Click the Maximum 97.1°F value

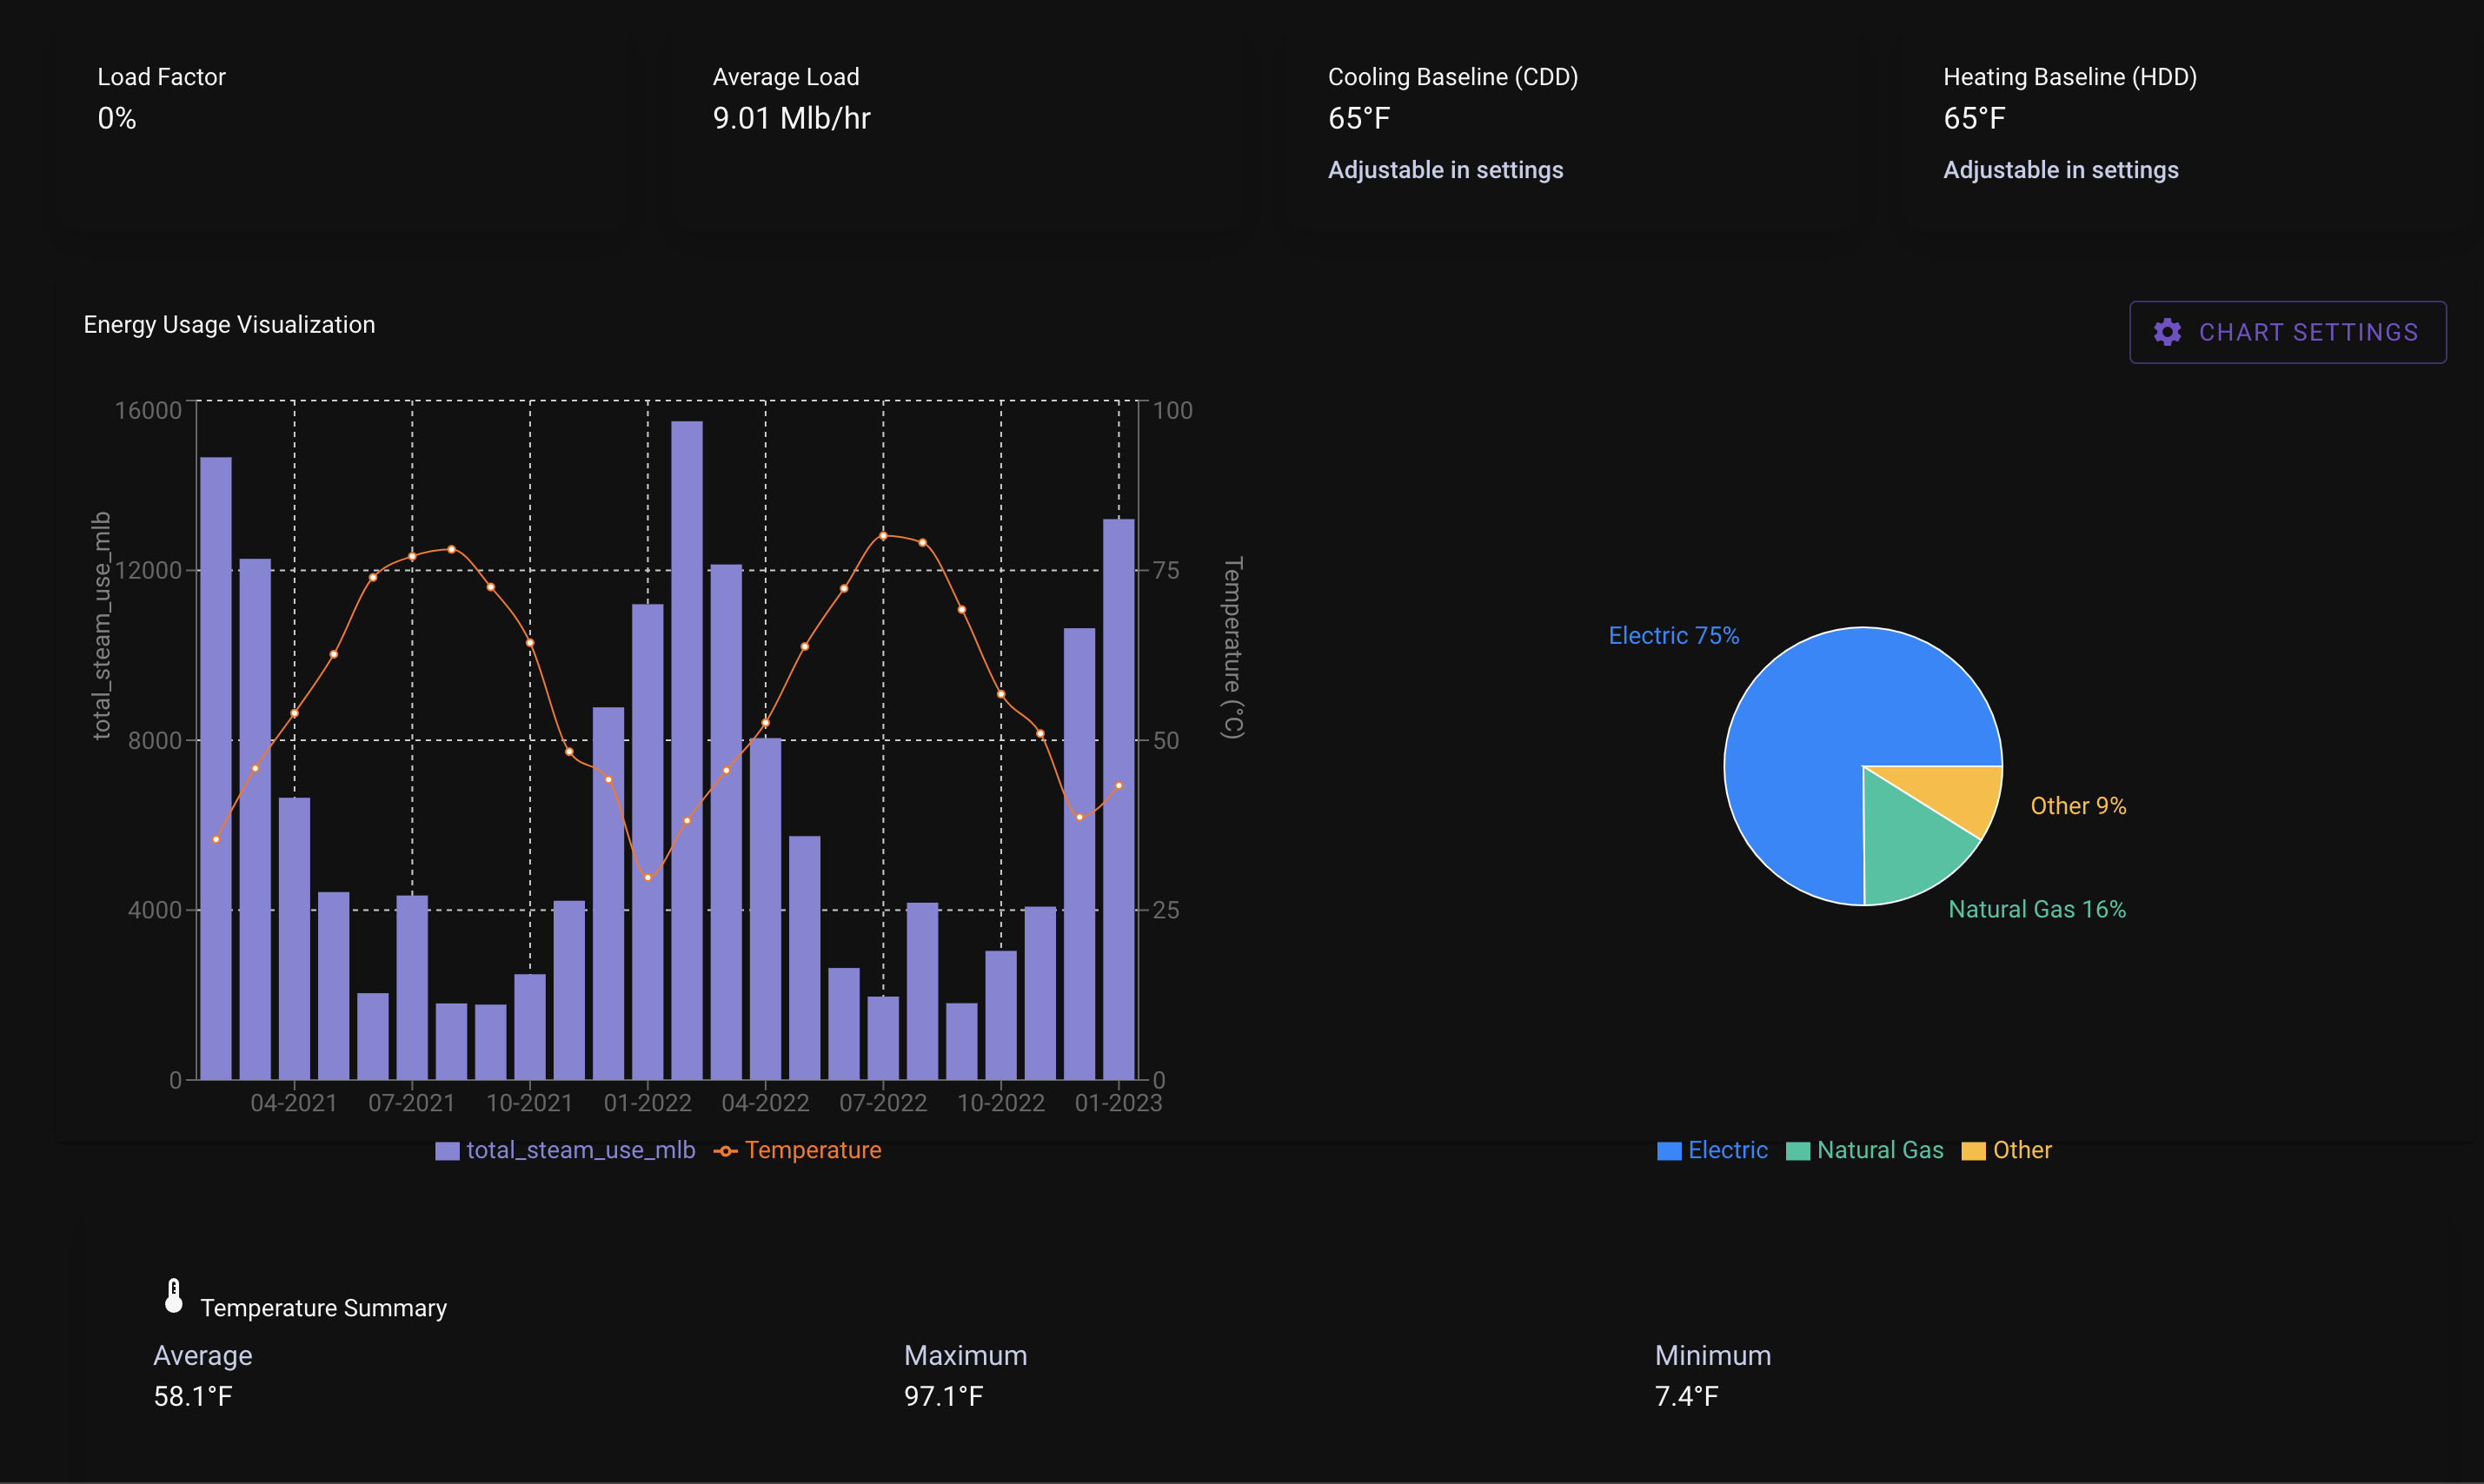point(944,1396)
